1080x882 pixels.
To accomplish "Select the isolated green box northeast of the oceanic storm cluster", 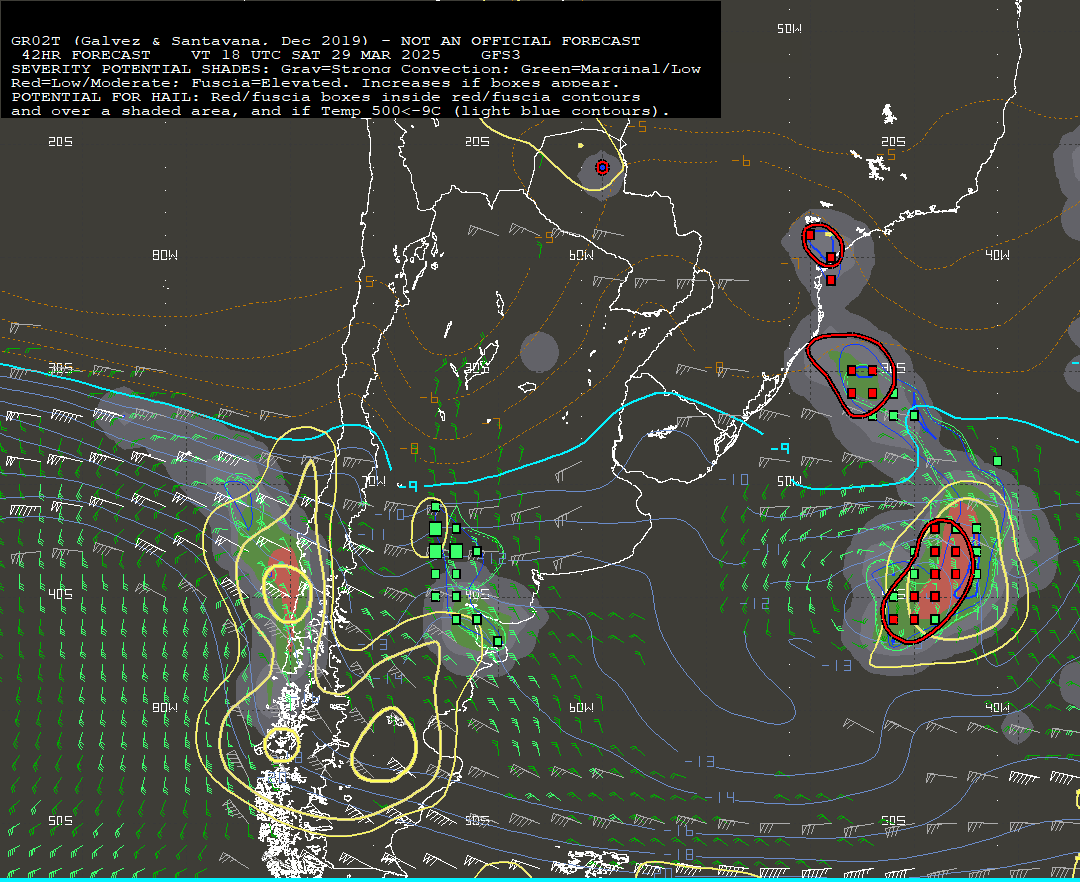I will coord(997,461).
